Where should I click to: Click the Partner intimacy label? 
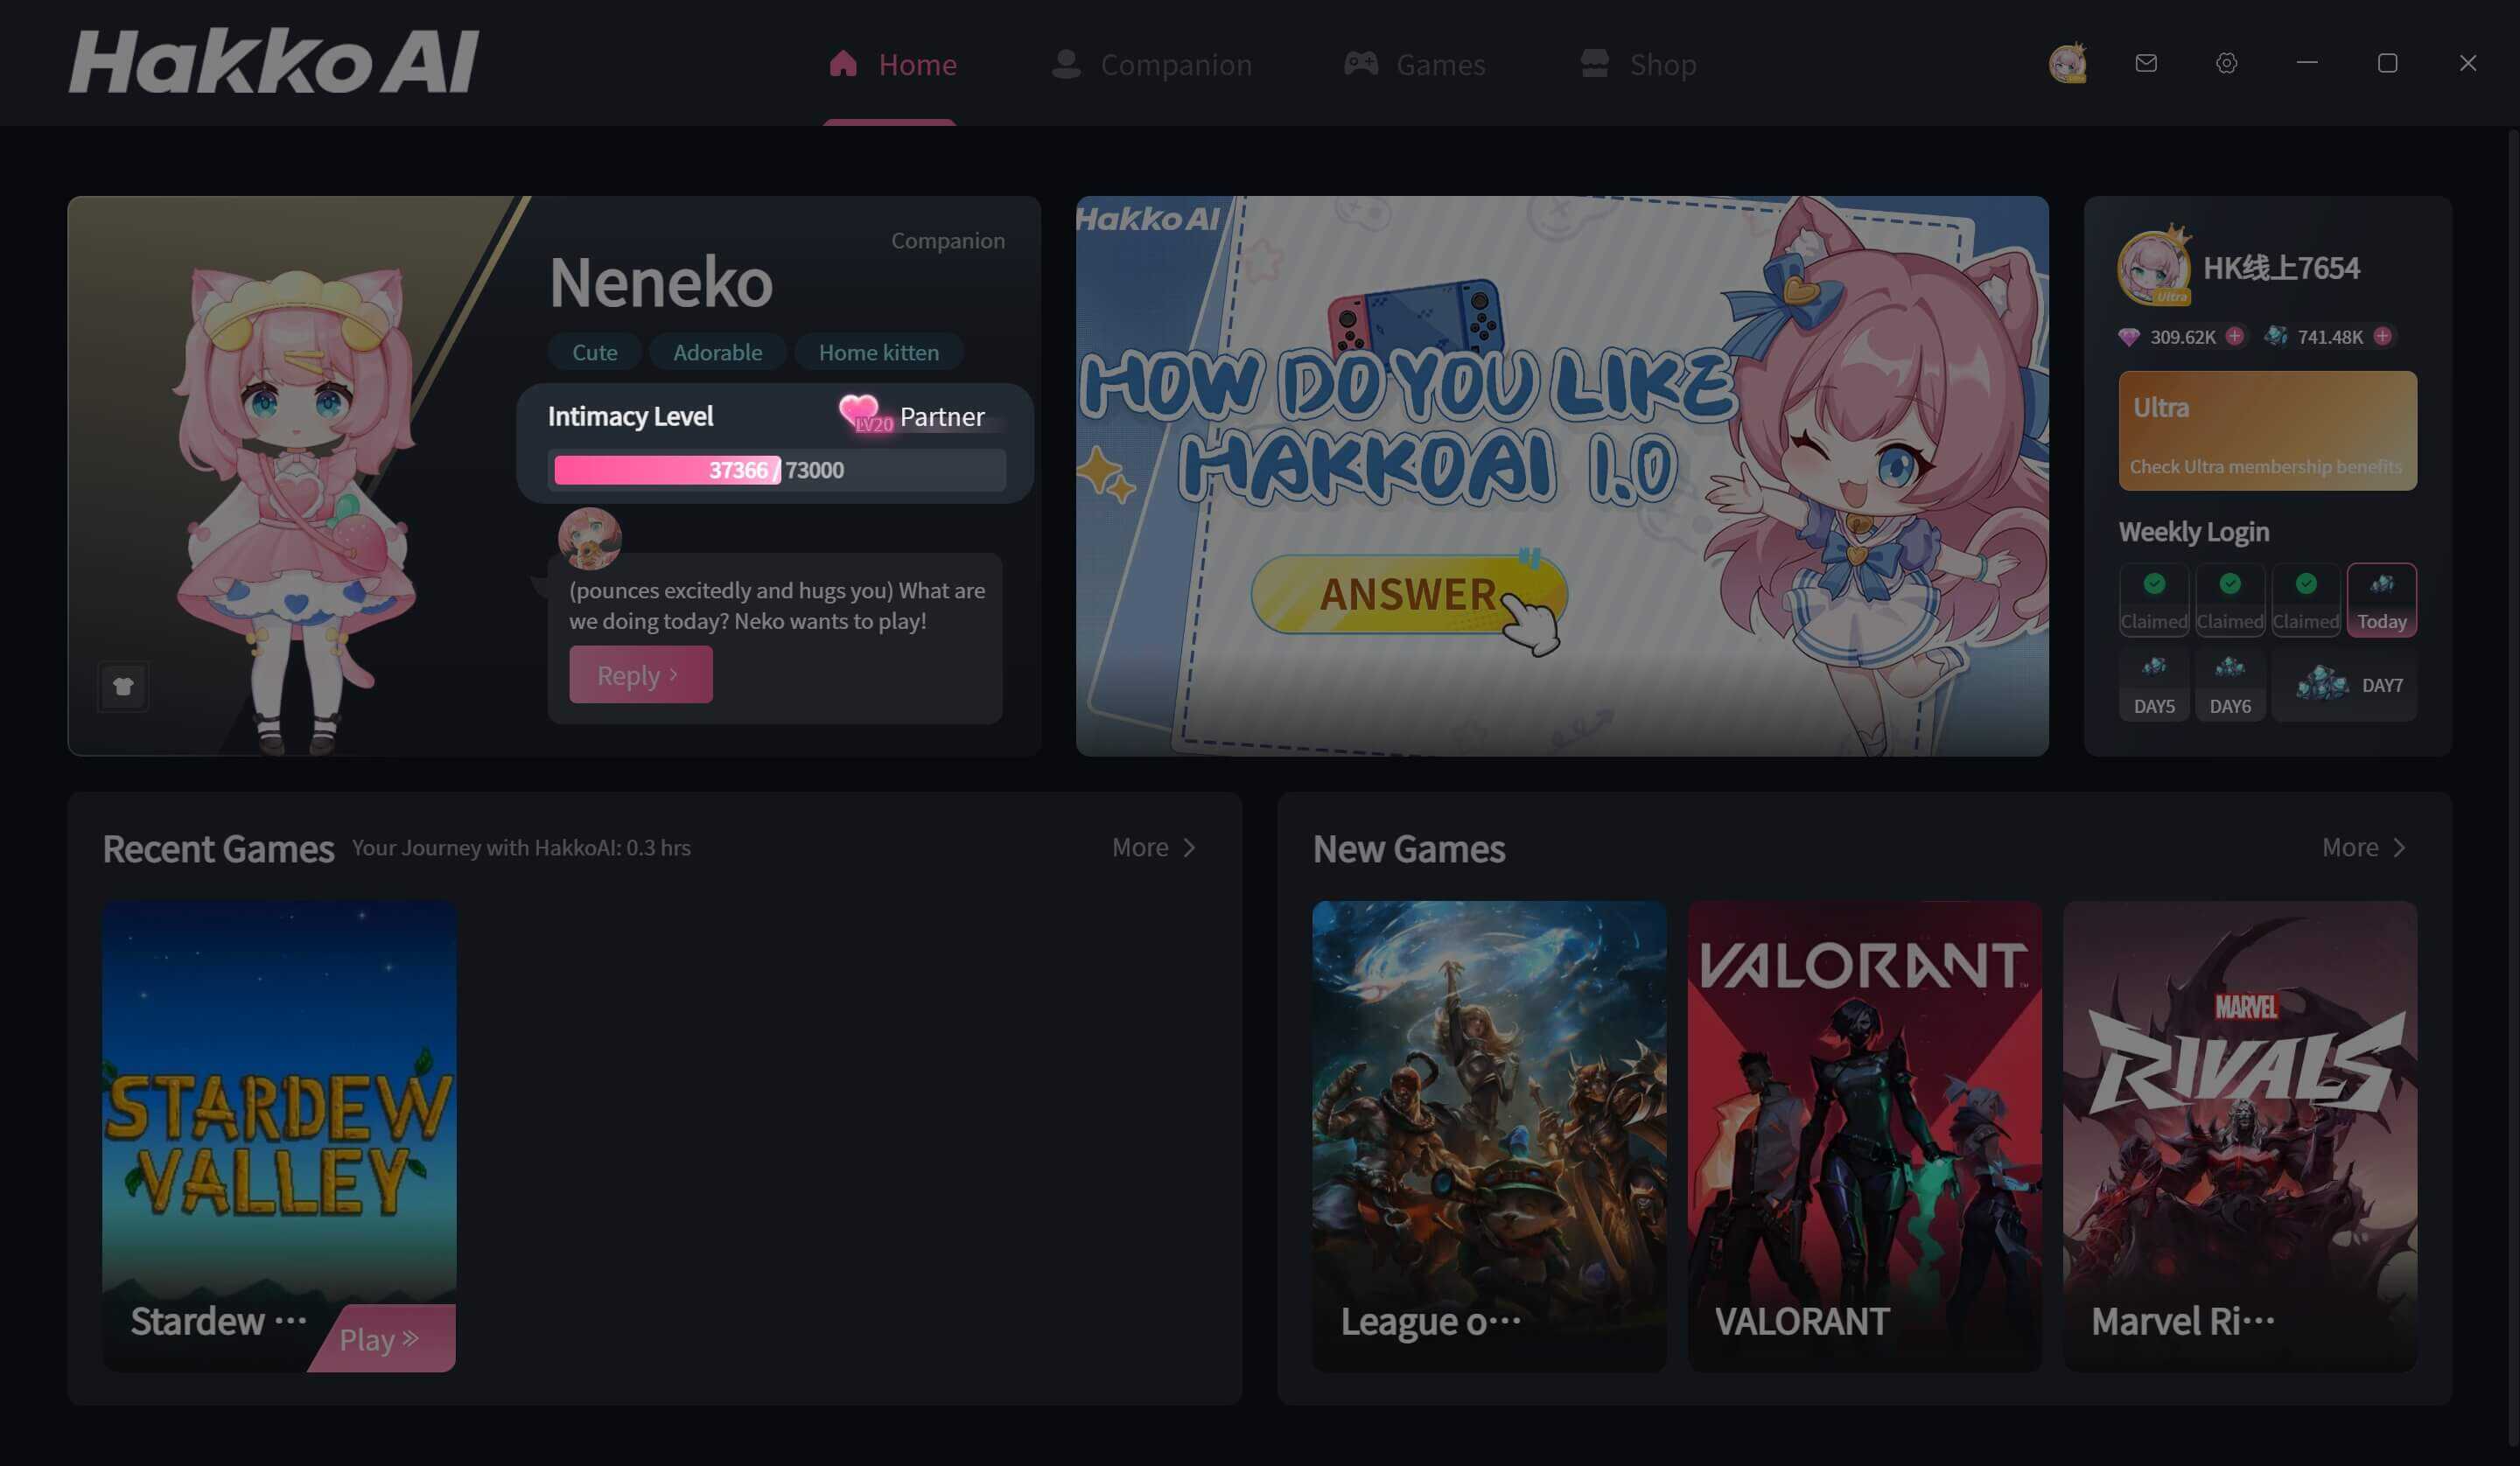(x=942, y=416)
